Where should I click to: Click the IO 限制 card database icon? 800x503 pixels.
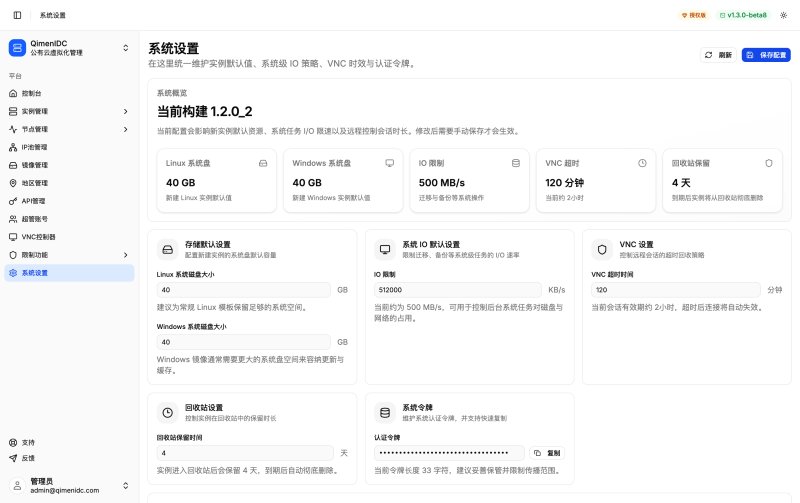click(516, 163)
